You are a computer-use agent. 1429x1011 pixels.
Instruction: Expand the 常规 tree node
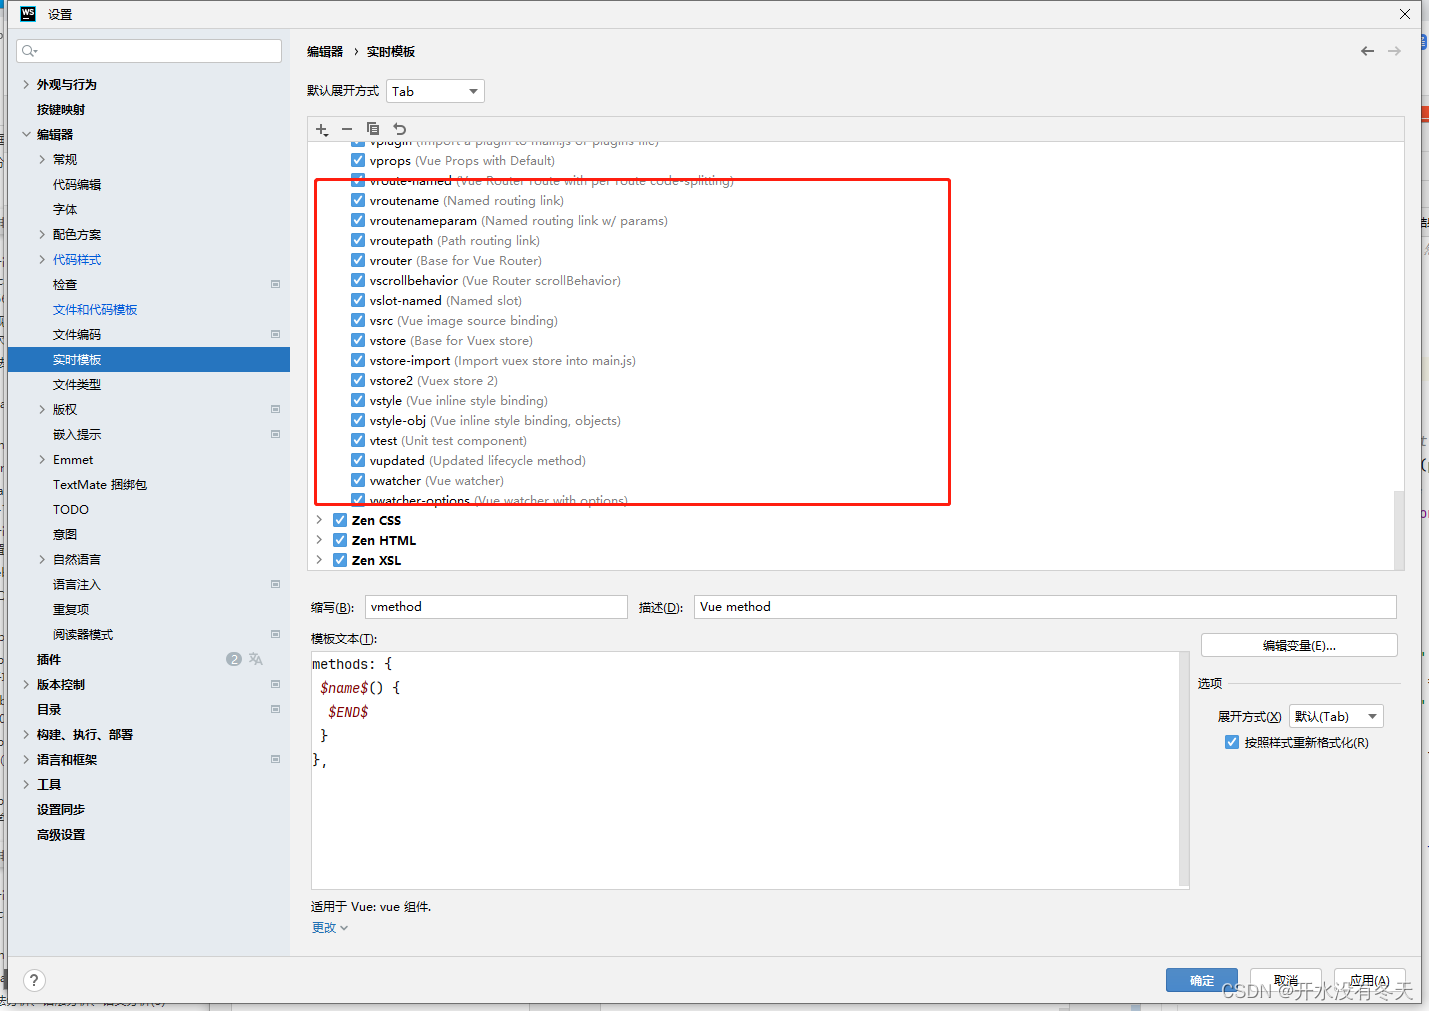(42, 159)
